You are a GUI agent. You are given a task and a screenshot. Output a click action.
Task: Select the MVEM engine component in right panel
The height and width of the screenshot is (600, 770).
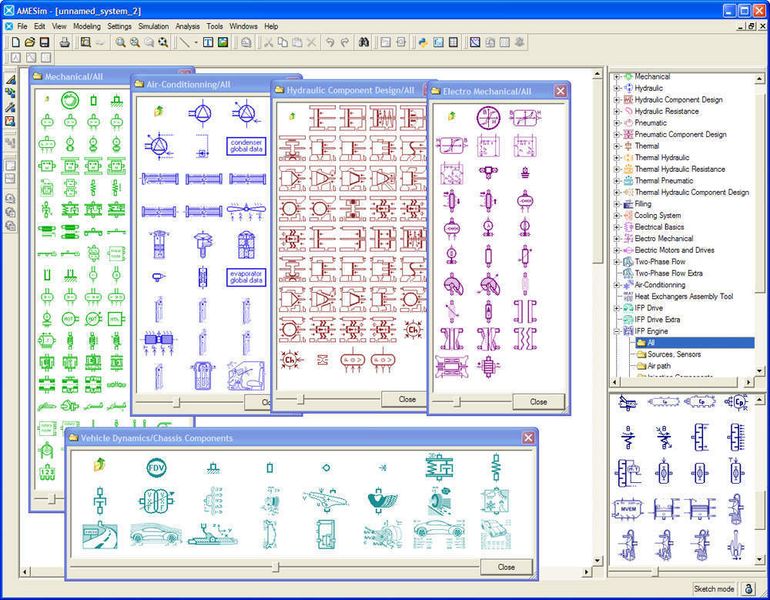click(x=628, y=509)
